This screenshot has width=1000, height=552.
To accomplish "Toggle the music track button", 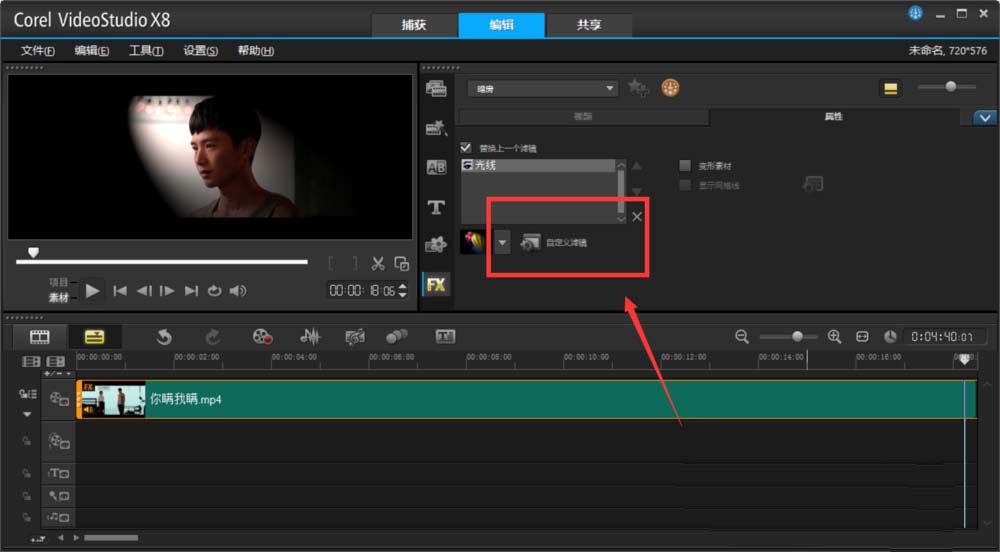I will [59, 517].
